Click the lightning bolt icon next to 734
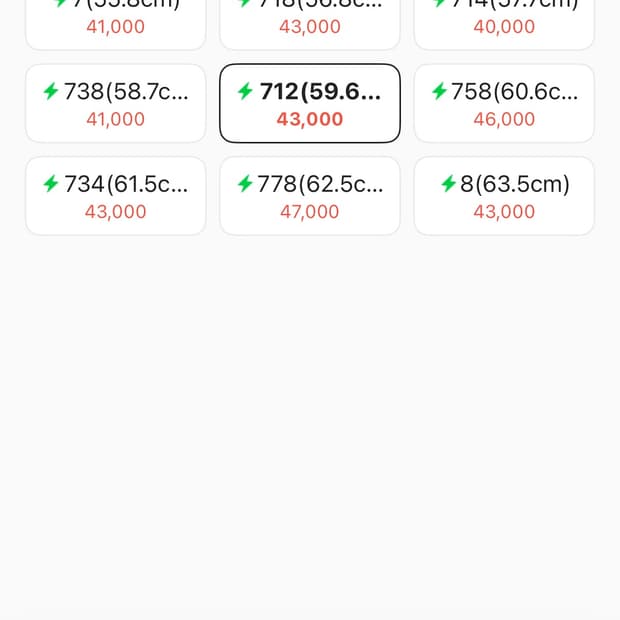 51,184
